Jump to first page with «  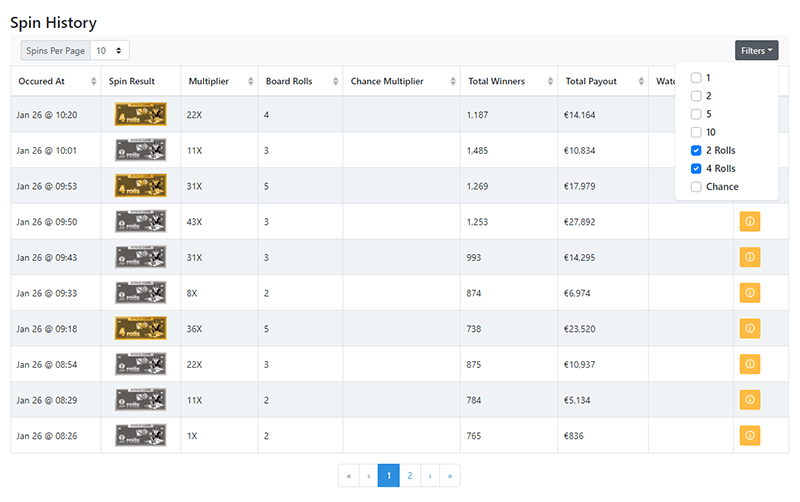click(x=349, y=475)
